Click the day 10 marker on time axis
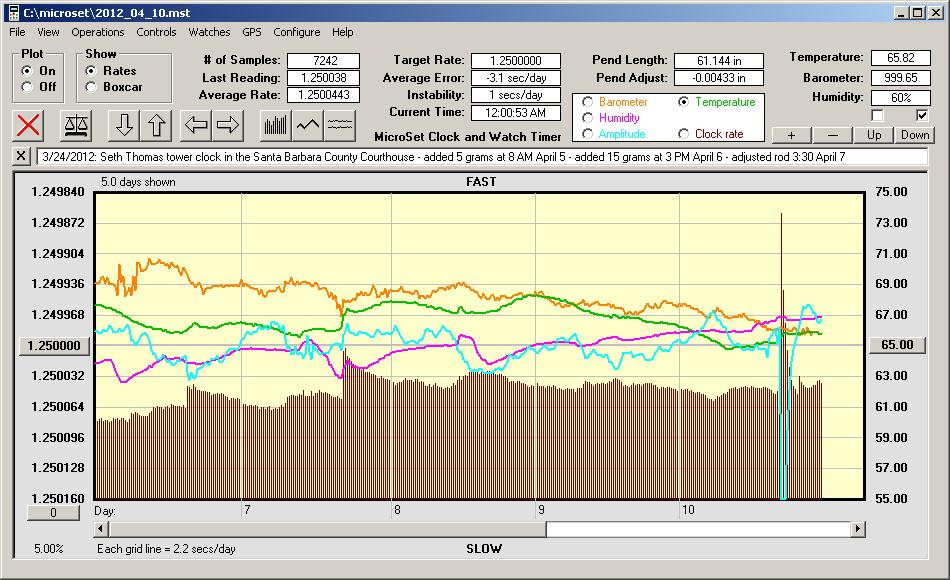 688,510
